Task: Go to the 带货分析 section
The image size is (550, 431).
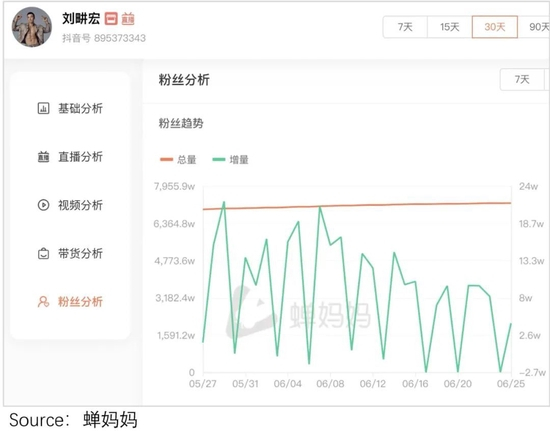Action: point(70,253)
